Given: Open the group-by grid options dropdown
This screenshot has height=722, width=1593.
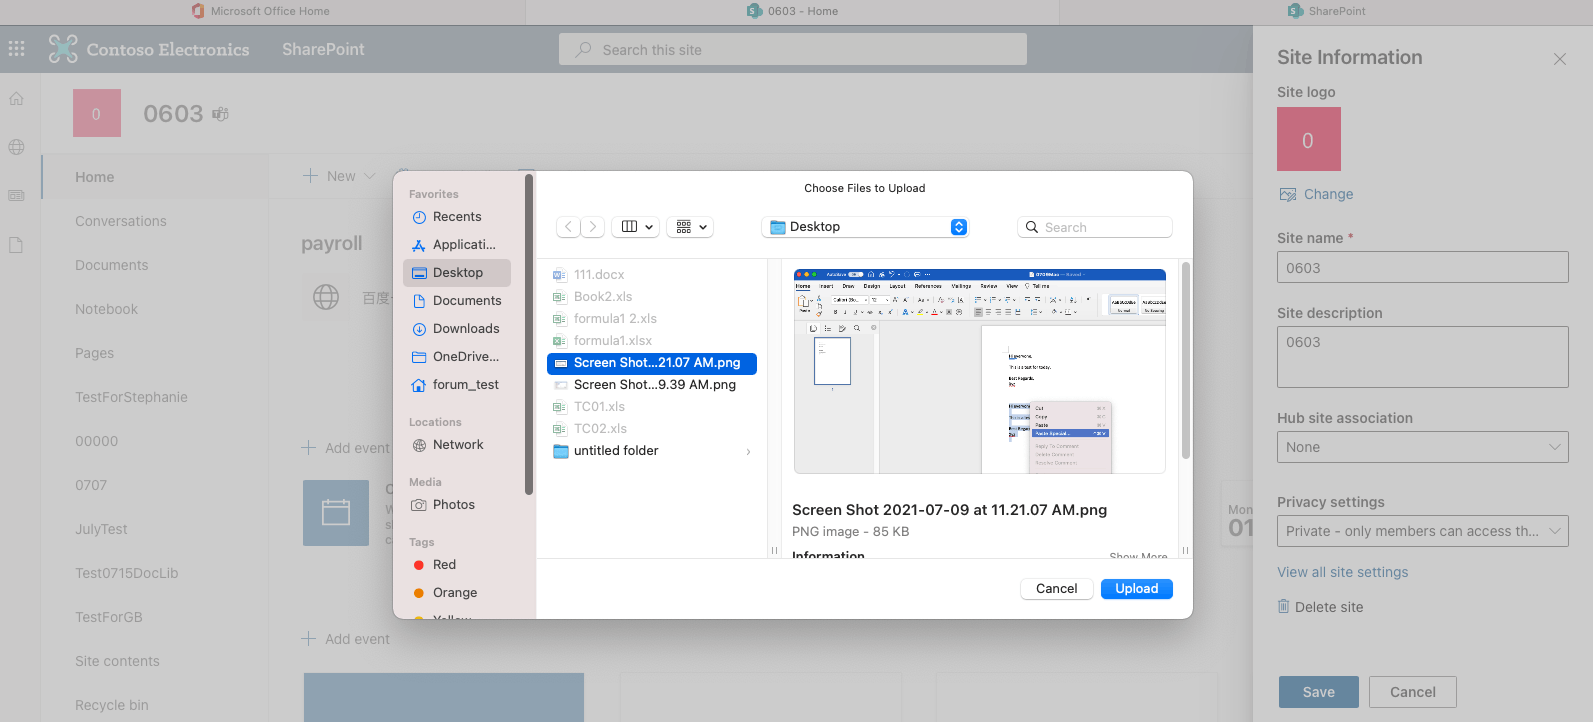Looking at the screenshot, I should (x=691, y=227).
